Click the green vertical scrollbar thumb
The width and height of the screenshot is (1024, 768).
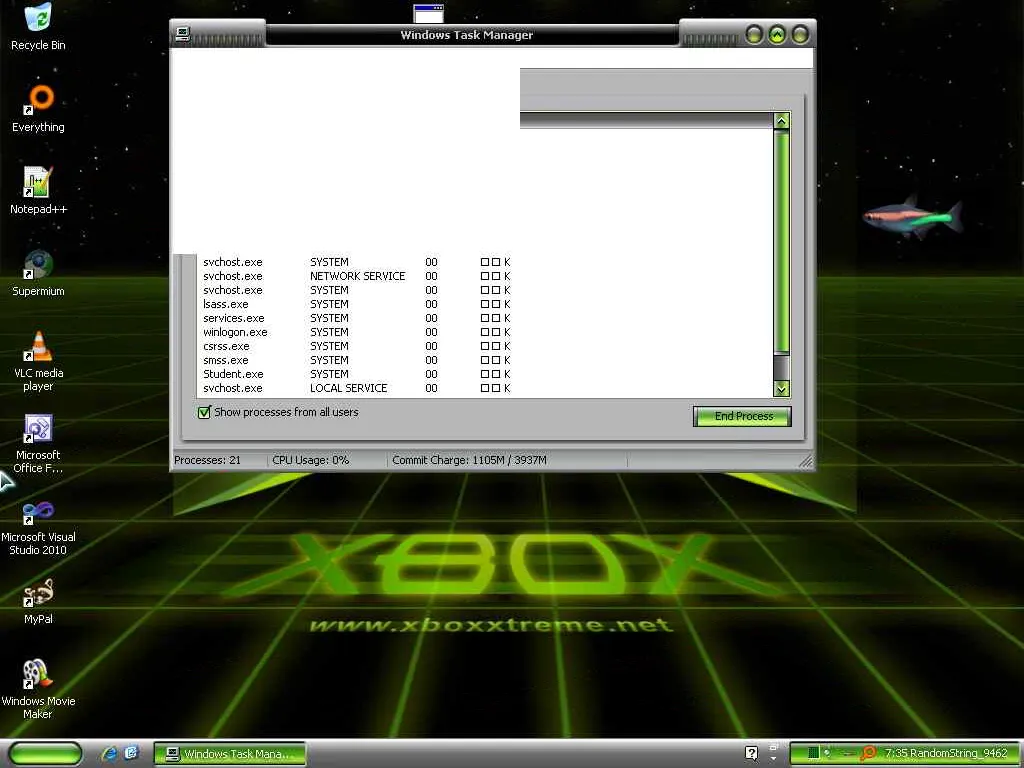click(781, 242)
